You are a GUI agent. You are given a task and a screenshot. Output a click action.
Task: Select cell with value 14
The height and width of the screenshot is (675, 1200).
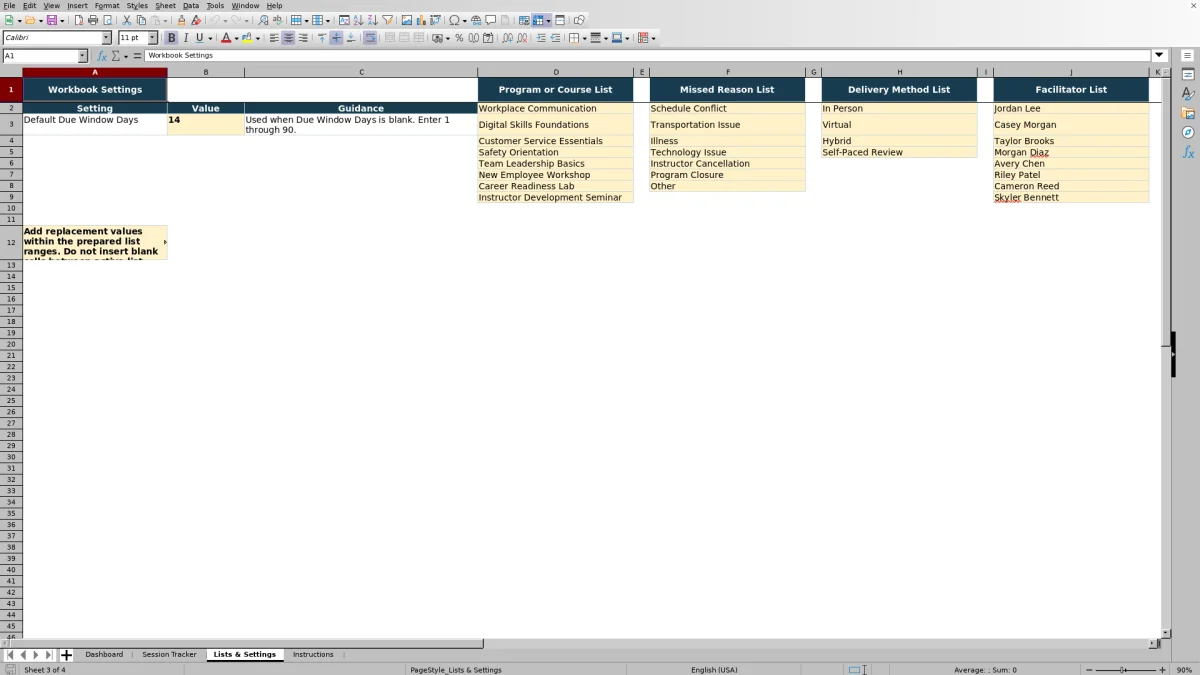click(206, 124)
